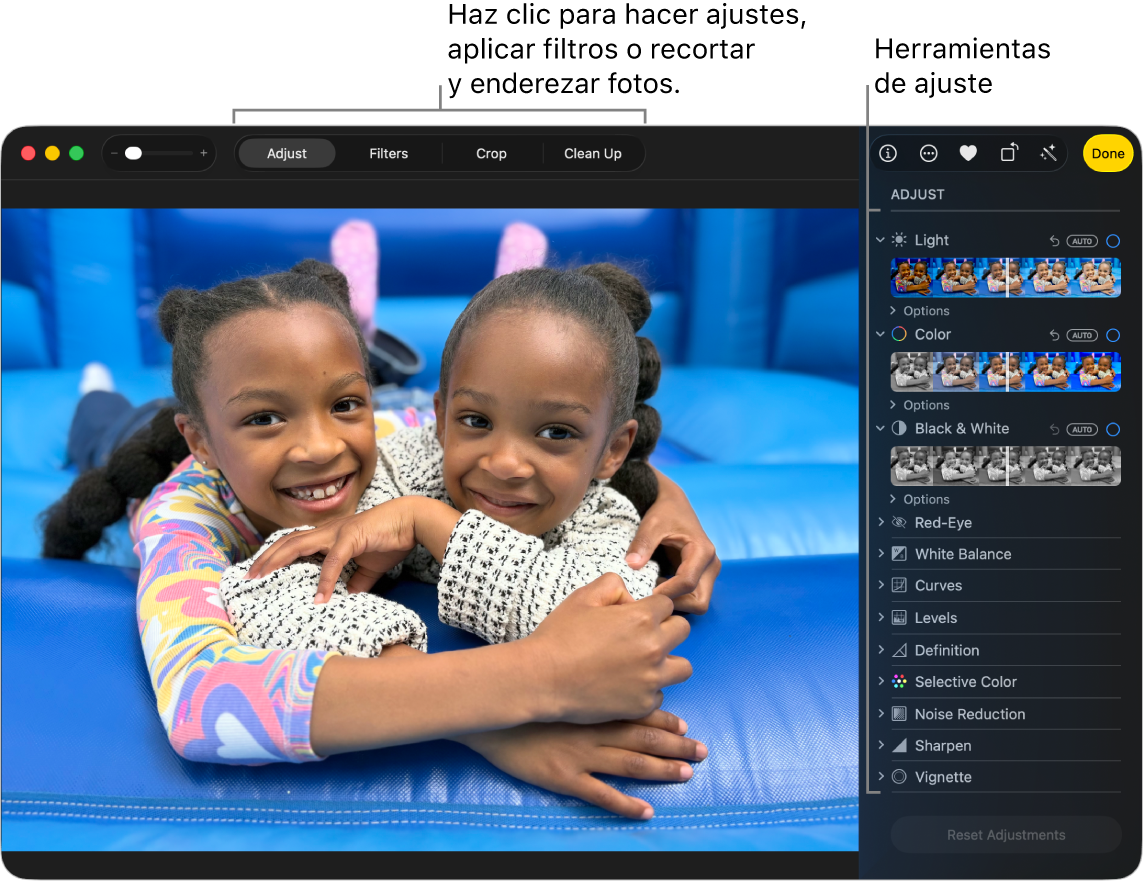1144x883 pixels.
Task: Open the photo info panel
Action: (888, 153)
